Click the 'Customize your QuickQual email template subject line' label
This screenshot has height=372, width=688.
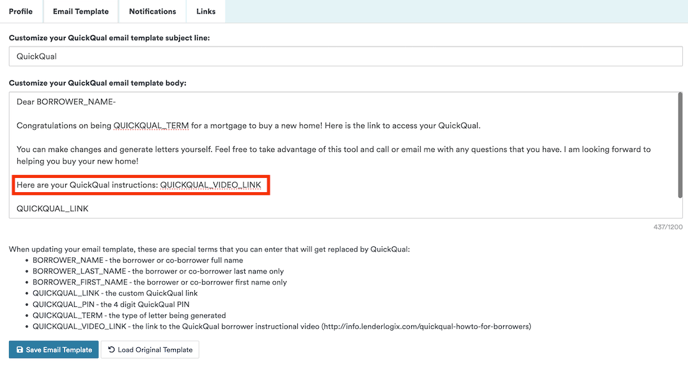pyautogui.click(x=109, y=38)
